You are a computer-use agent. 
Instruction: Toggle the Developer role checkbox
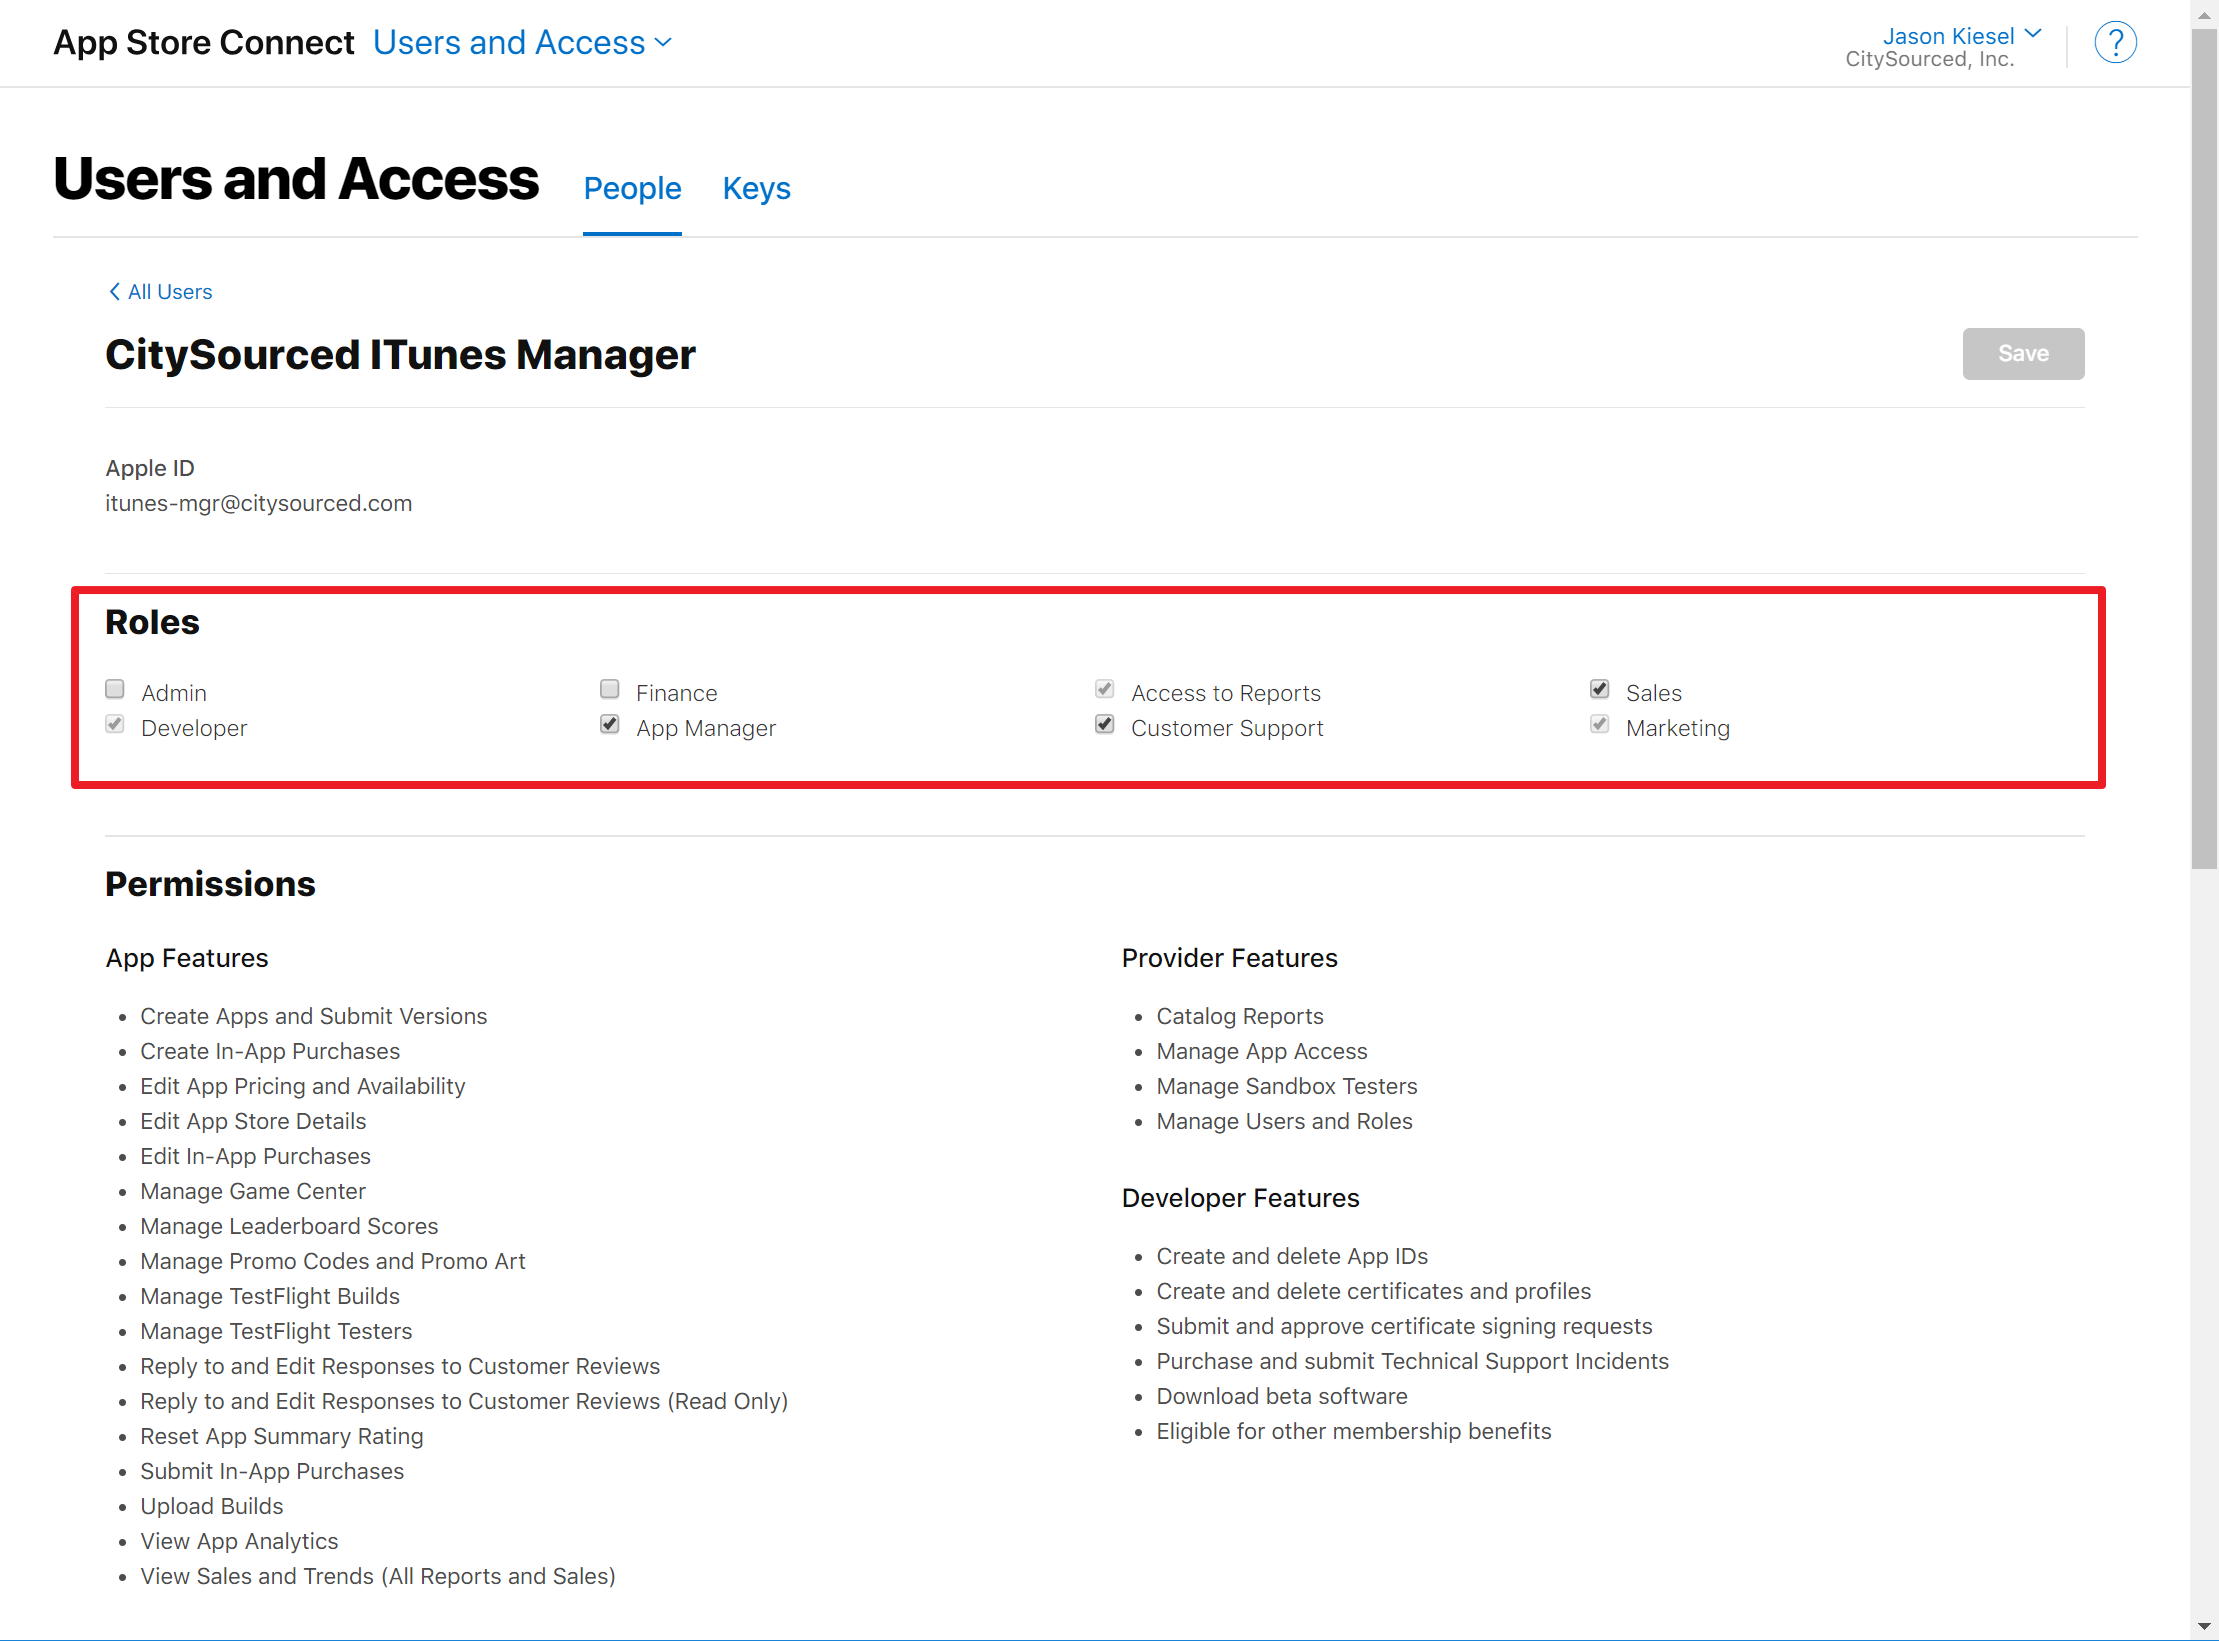point(115,724)
